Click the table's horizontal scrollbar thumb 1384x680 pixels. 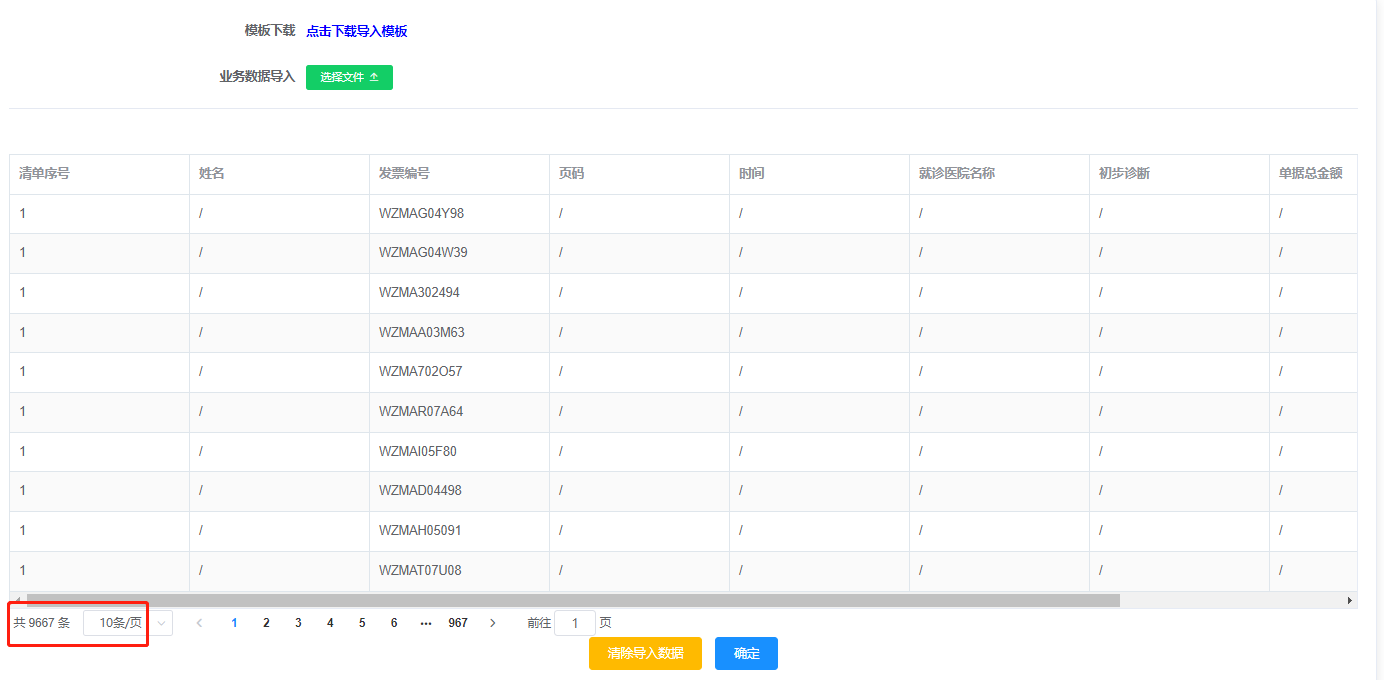pos(572,600)
